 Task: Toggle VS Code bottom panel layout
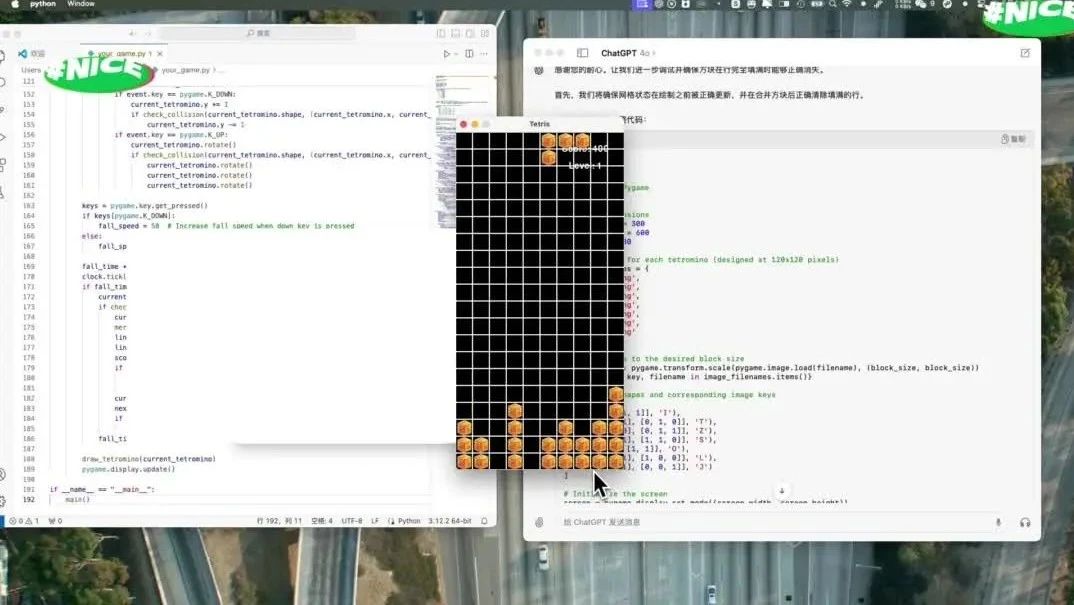(455, 33)
